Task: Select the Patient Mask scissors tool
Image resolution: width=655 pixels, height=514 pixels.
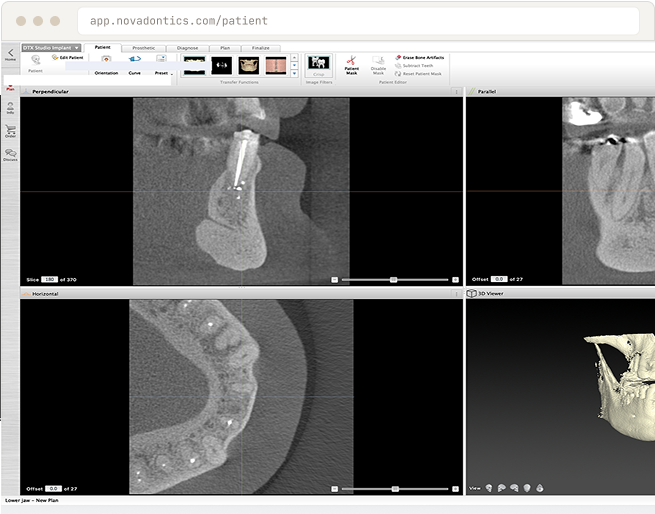Action: pyautogui.click(x=351, y=65)
